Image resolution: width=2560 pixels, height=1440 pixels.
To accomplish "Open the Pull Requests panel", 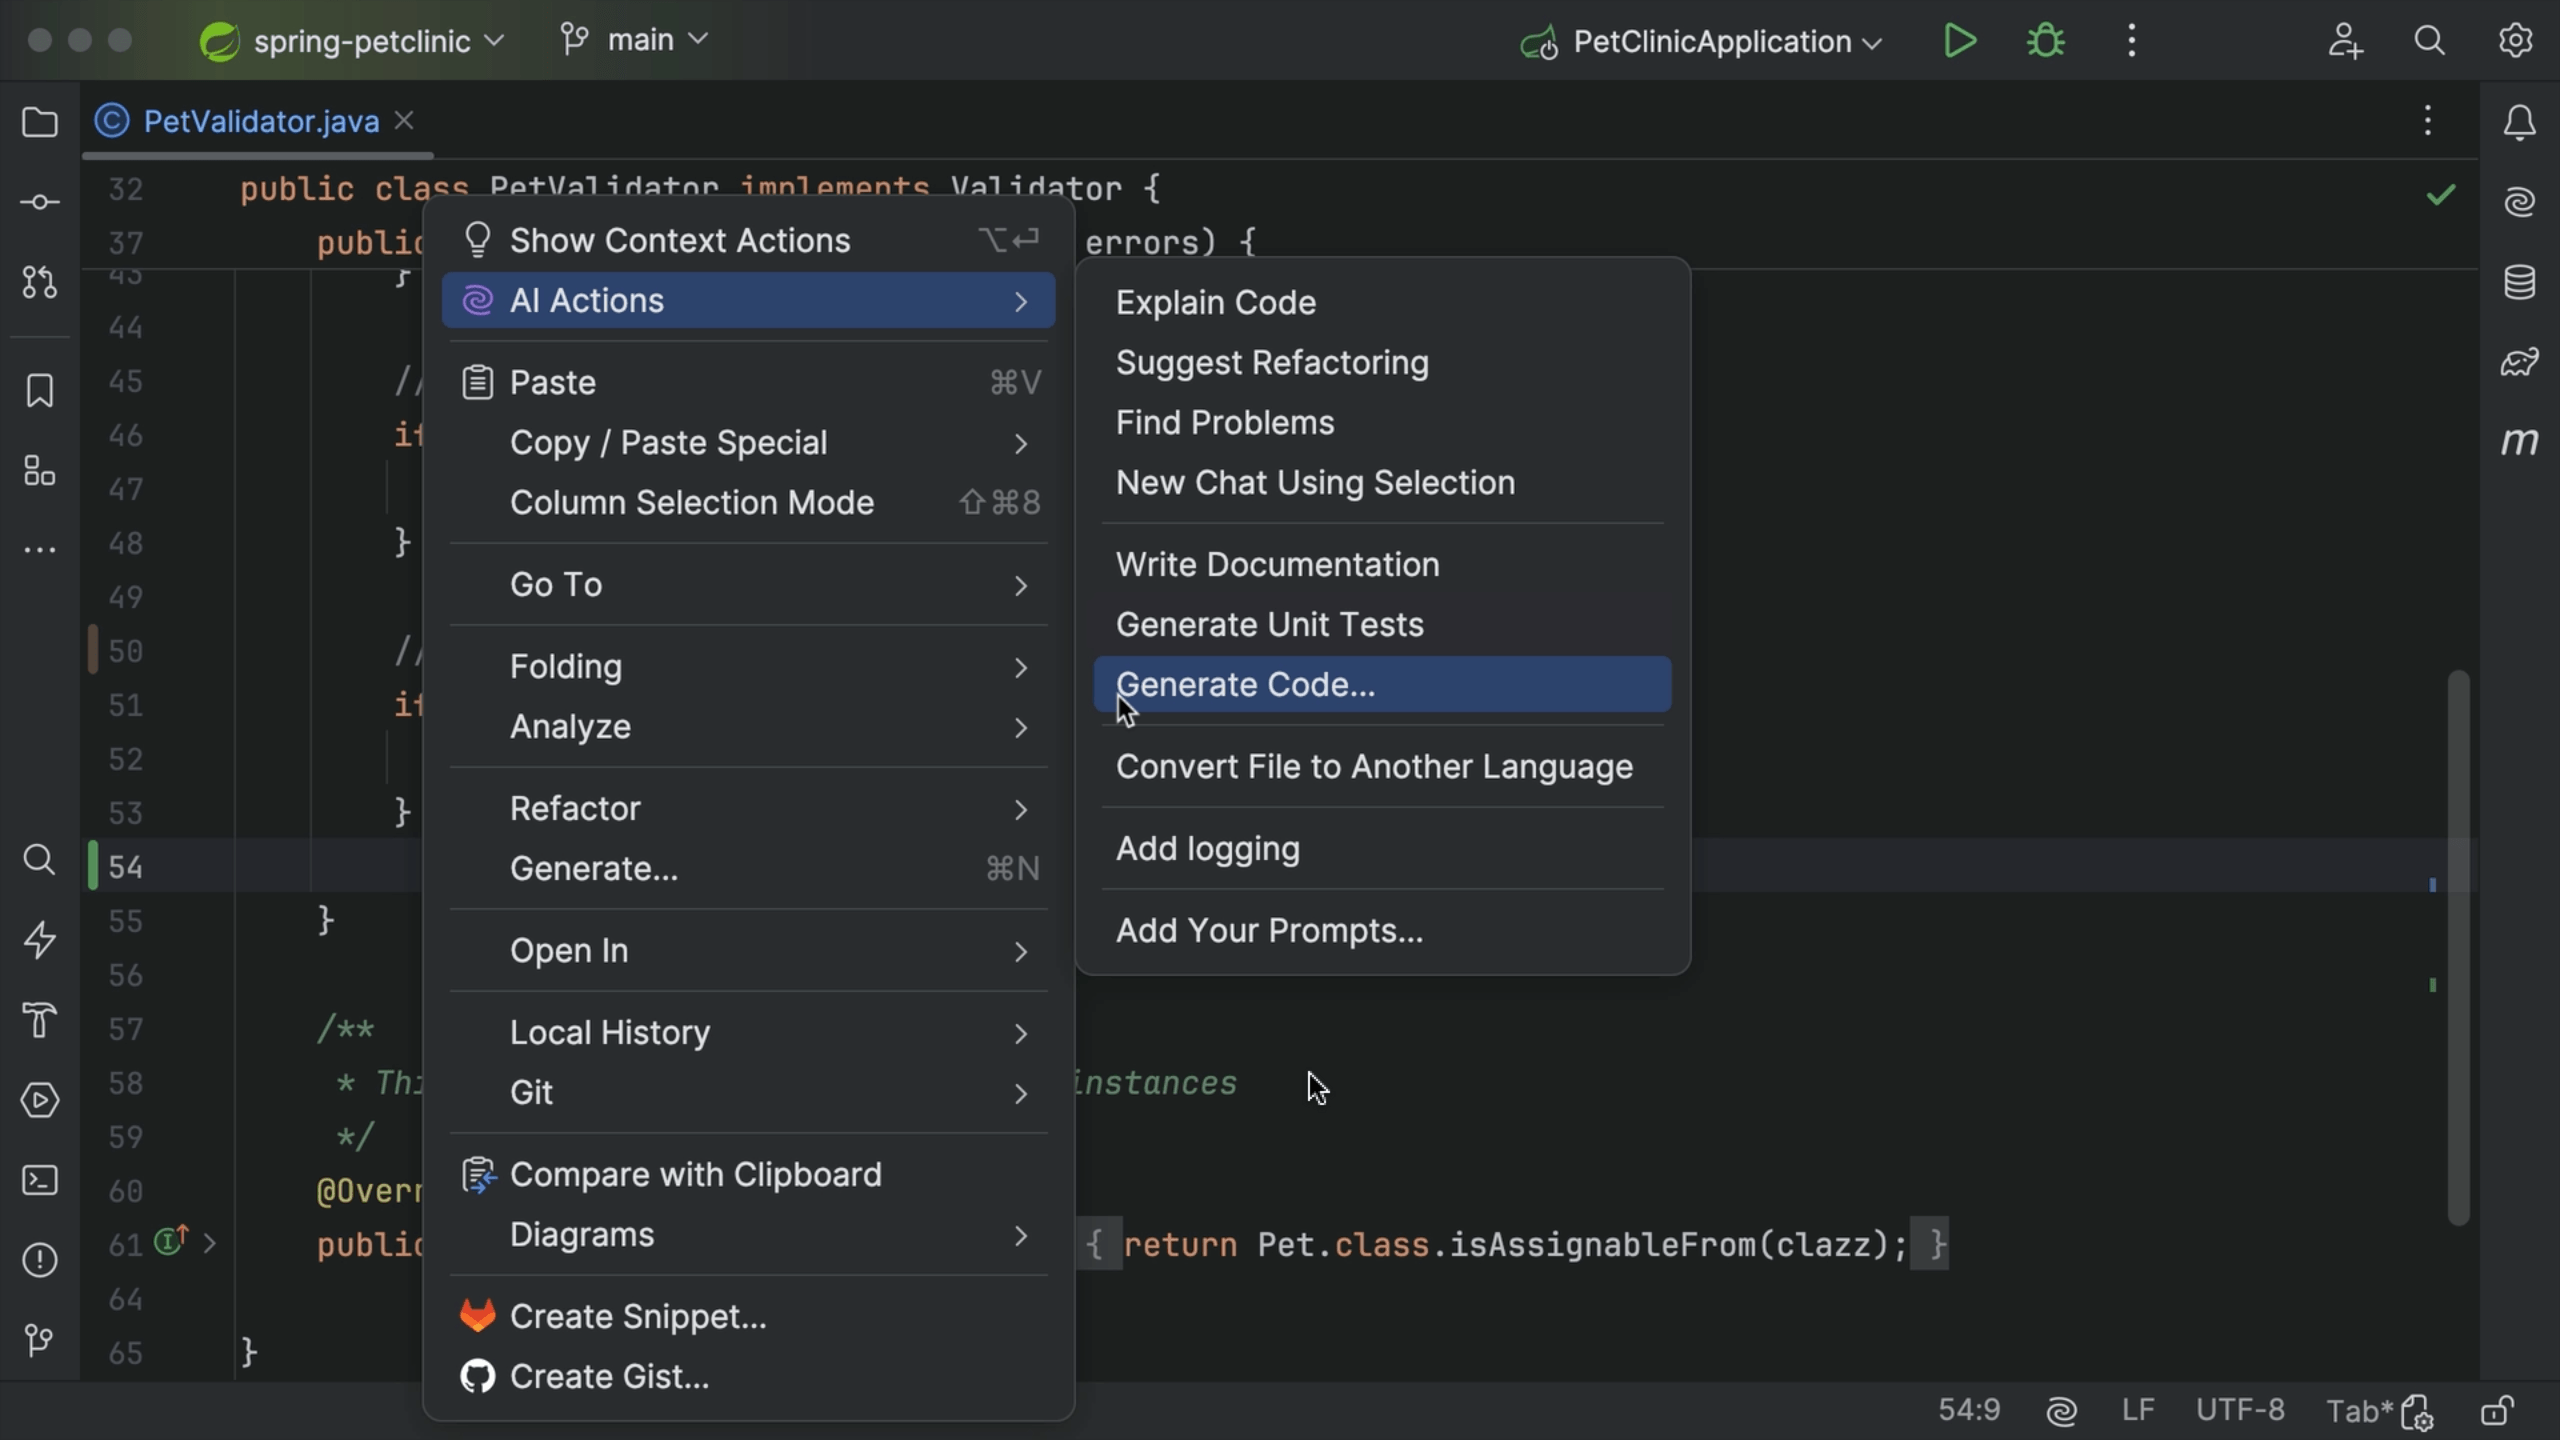I will [x=38, y=281].
